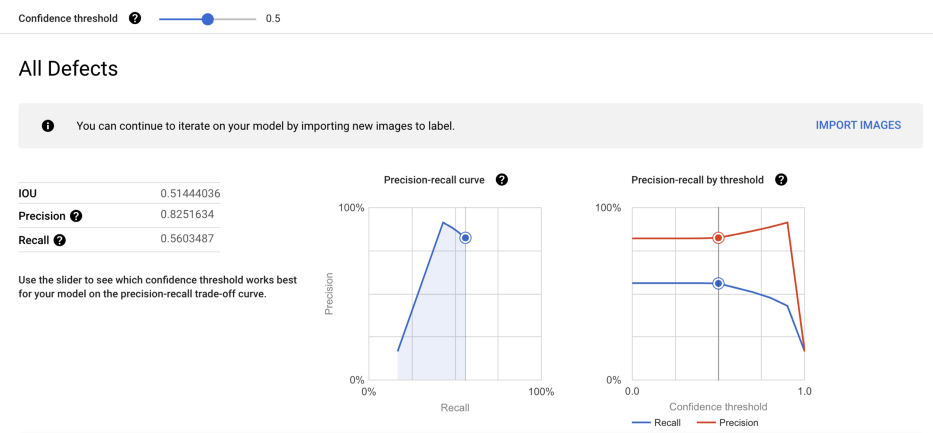
Task: Click the Confidence threshold help icon
Action: coord(135,18)
